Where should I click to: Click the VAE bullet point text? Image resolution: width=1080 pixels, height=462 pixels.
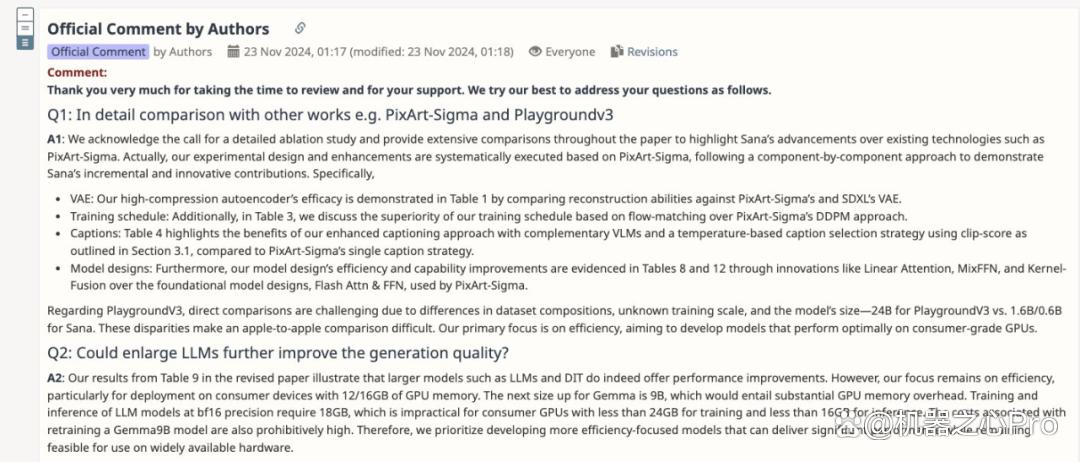(485, 199)
